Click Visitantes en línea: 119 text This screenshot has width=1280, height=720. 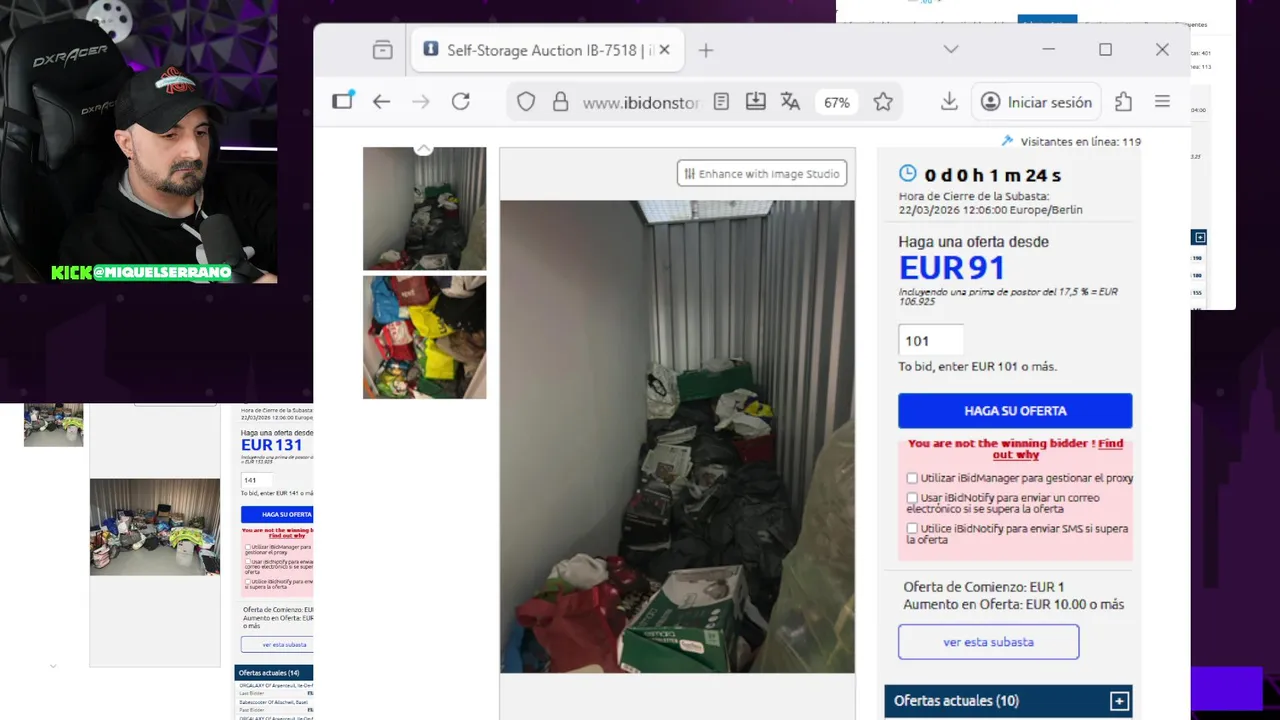pos(1080,141)
